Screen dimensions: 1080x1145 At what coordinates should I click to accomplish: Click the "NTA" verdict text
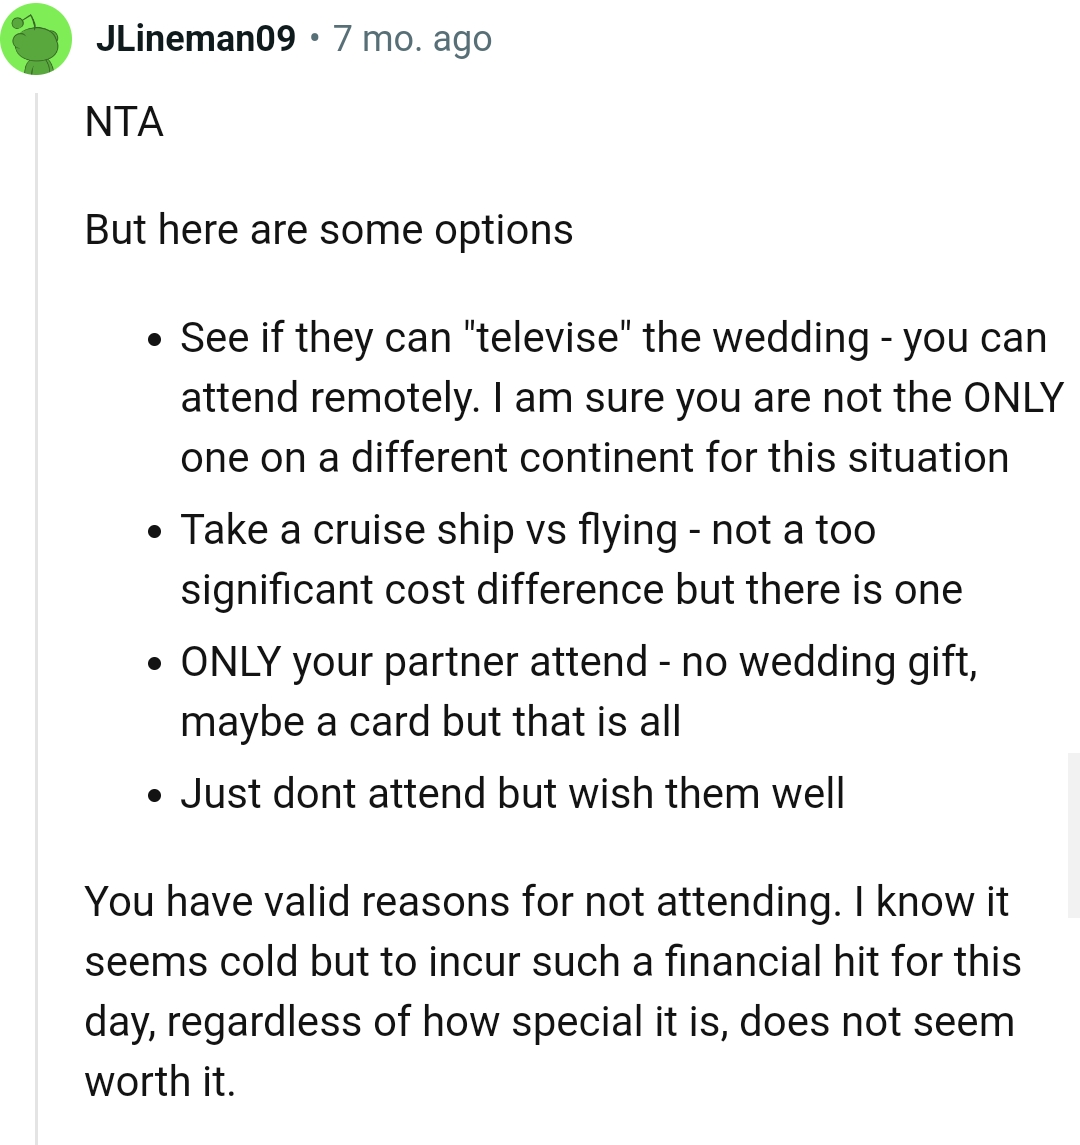pyautogui.click(x=124, y=123)
